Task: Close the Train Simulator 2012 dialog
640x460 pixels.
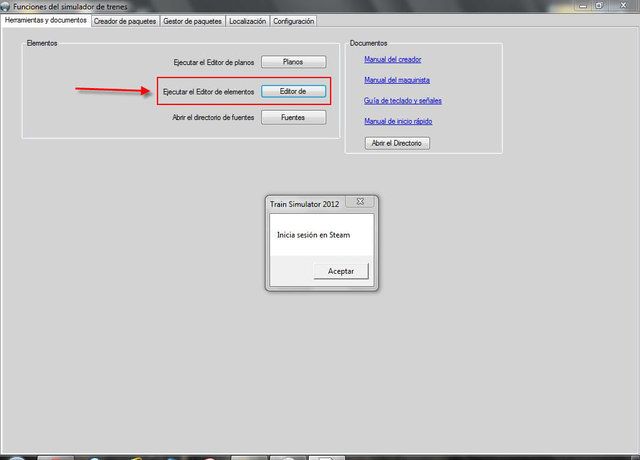Action: coord(359,203)
